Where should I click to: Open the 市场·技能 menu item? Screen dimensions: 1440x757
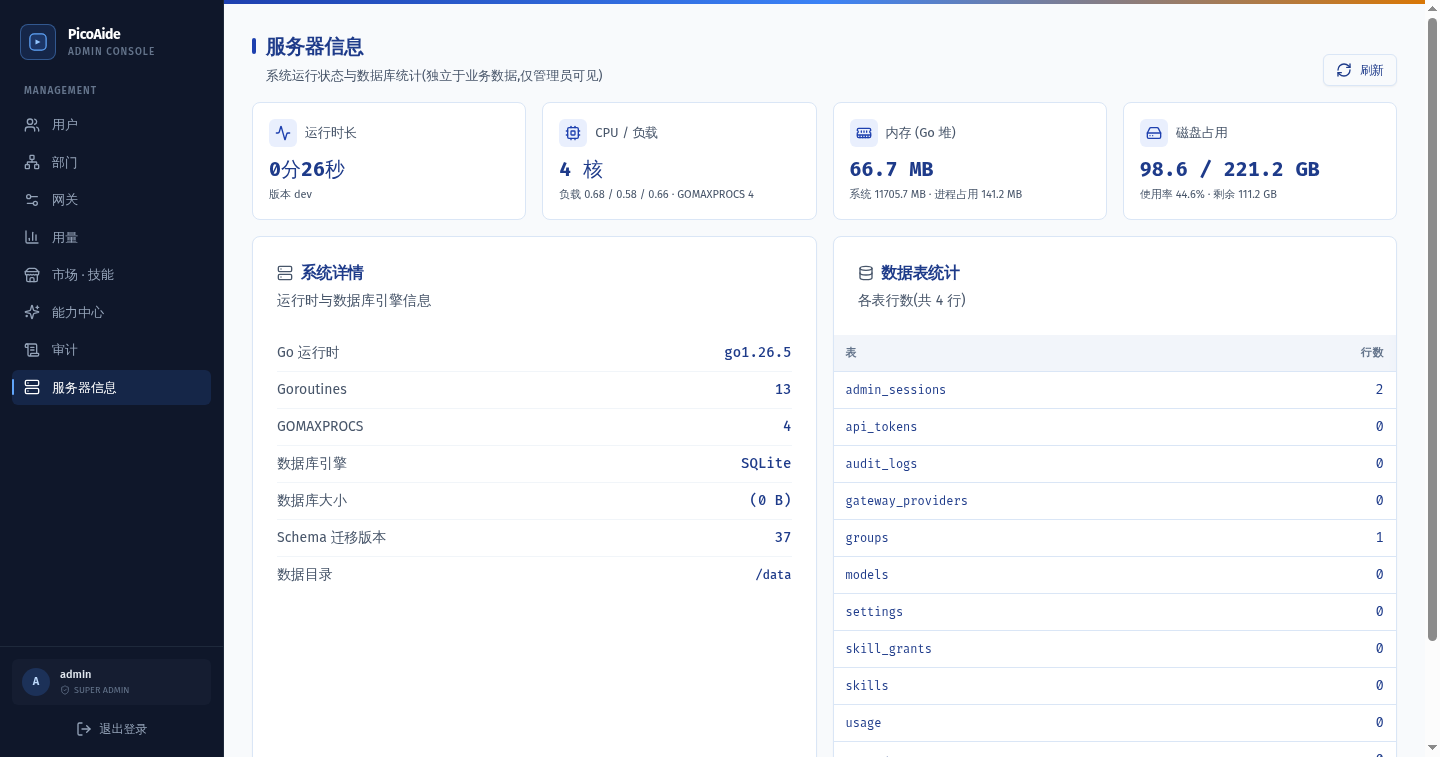111,275
